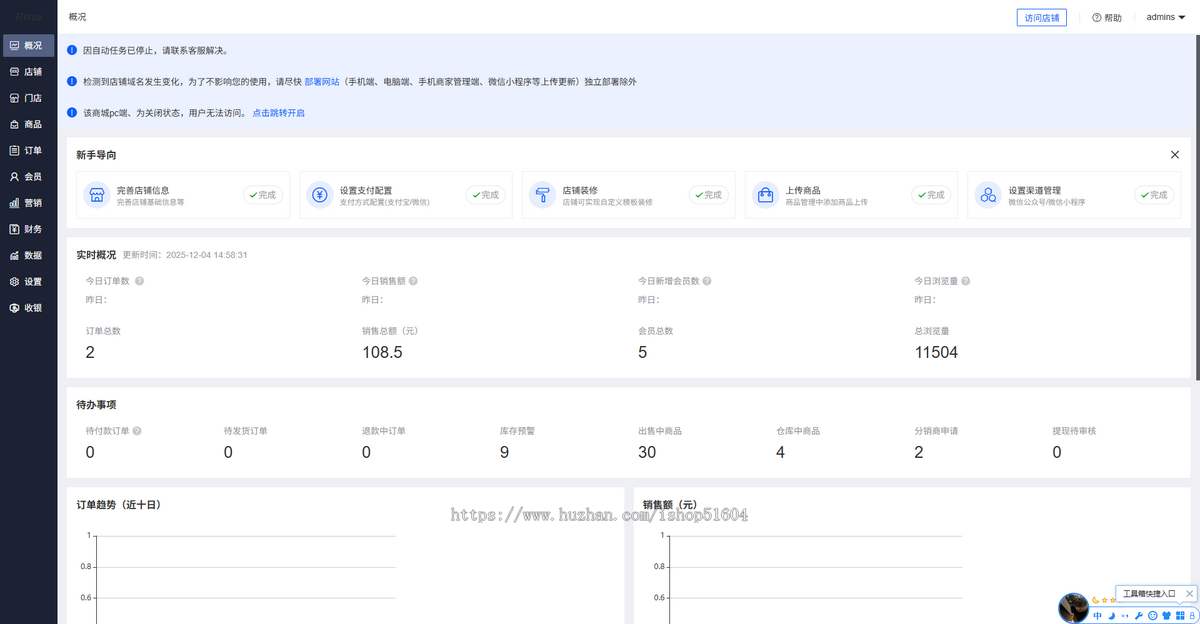Click the 店铺装修 paint roller icon
This screenshot has width=1200, height=624.
point(543,195)
